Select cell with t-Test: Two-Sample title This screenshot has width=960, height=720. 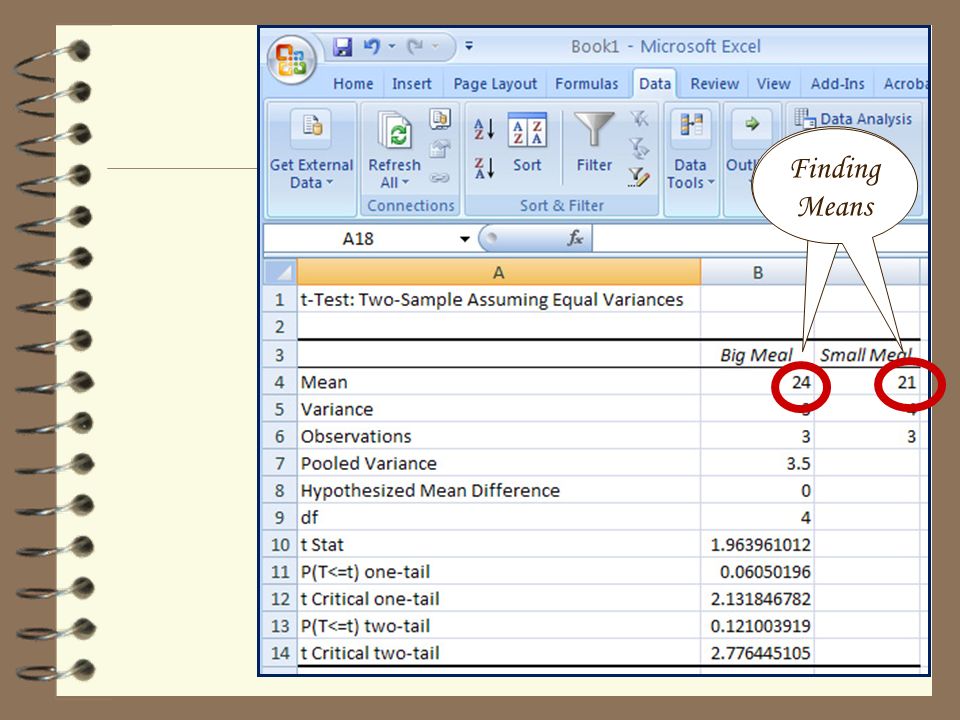click(x=498, y=300)
